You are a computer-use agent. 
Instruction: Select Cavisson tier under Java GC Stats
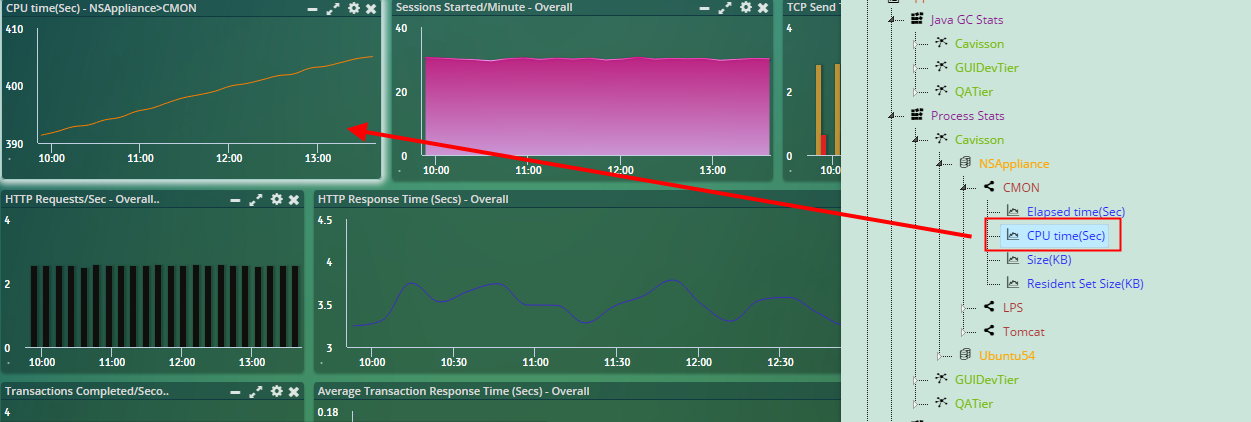point(979,44)
